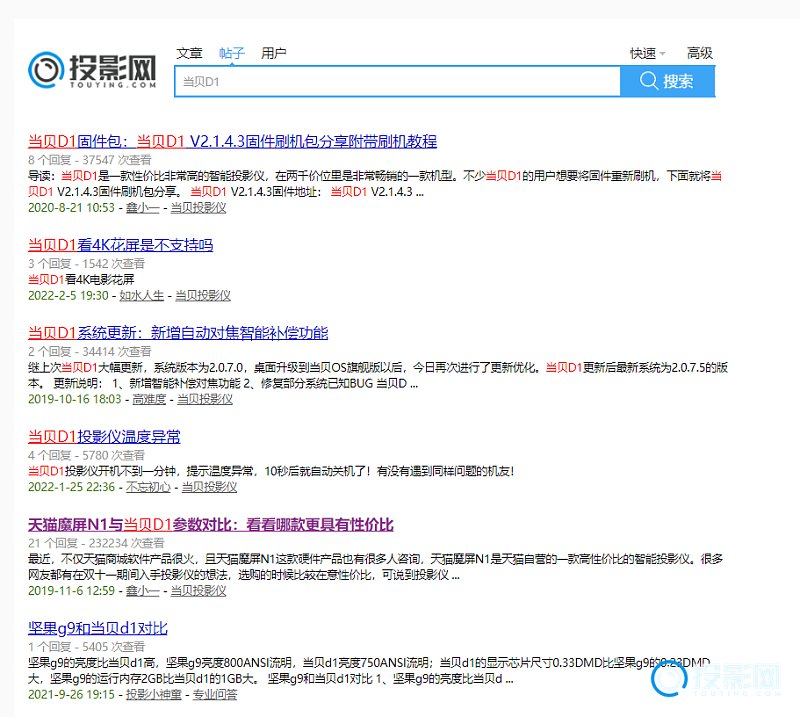800x717 pixels.
Task: Open the 当贝D1系统更新 post title
Action: (x=177, y=333)
